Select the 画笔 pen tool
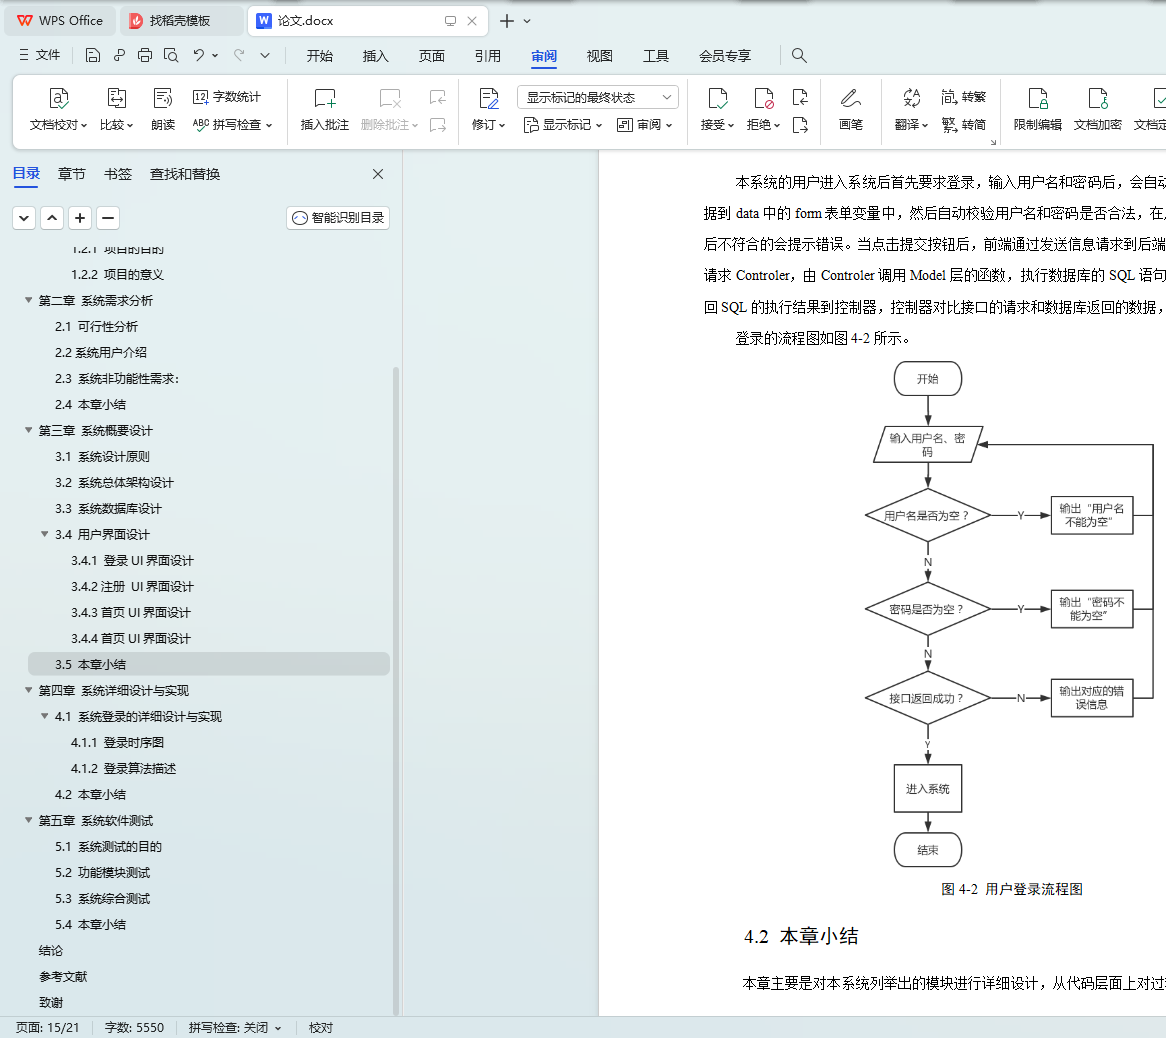 [851, 109]
